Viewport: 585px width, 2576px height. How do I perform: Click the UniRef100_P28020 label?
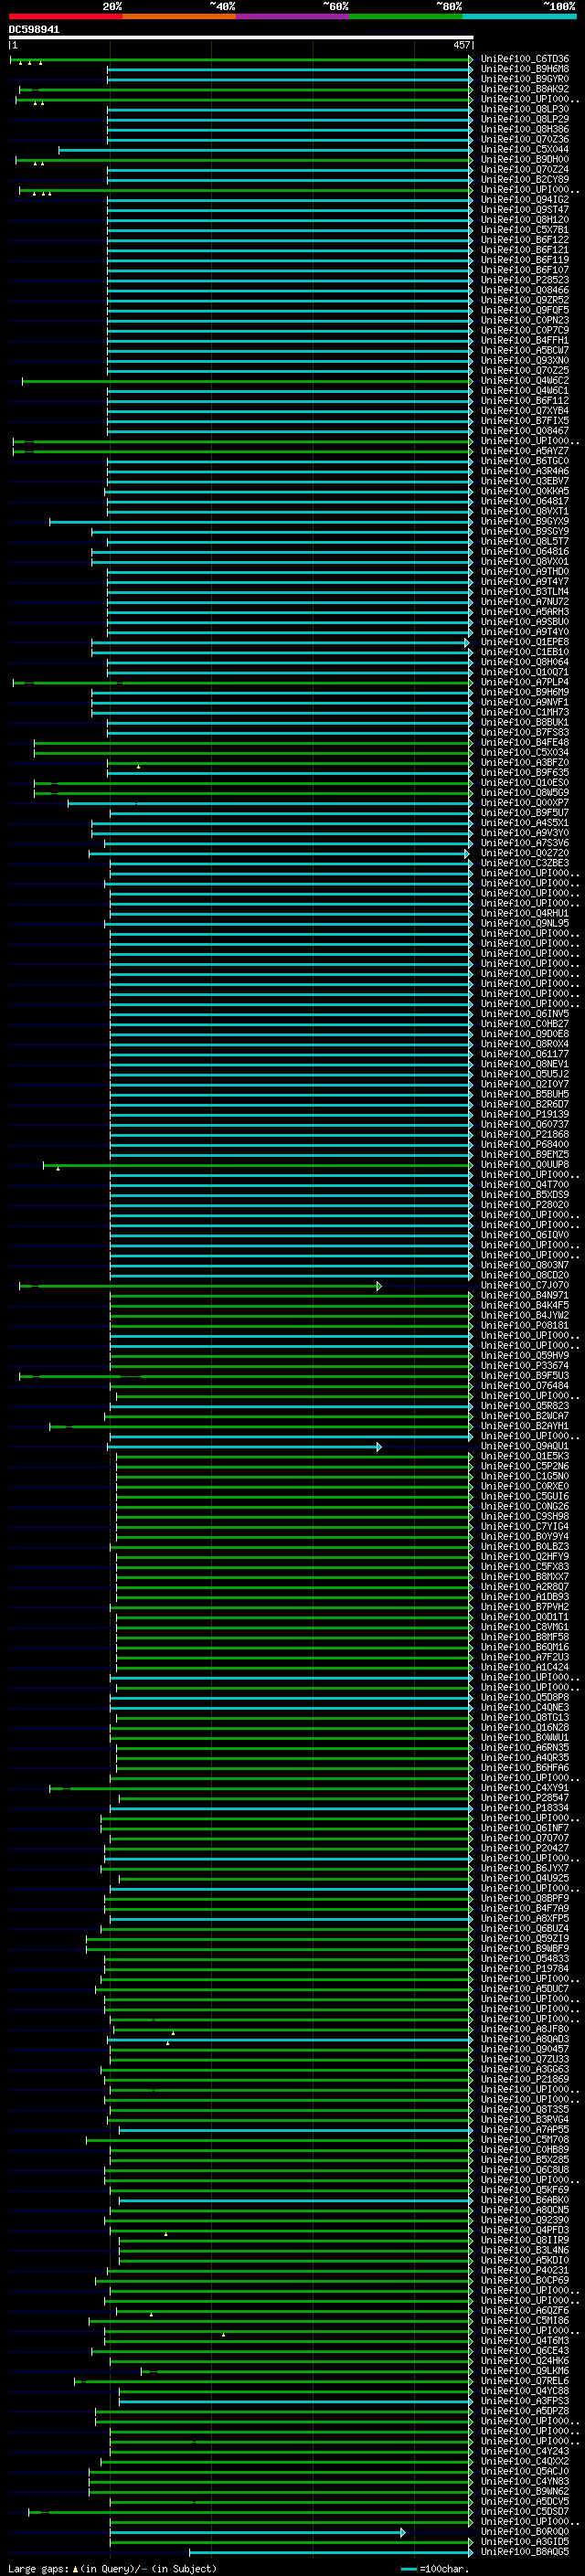[x=524, y=1205]
